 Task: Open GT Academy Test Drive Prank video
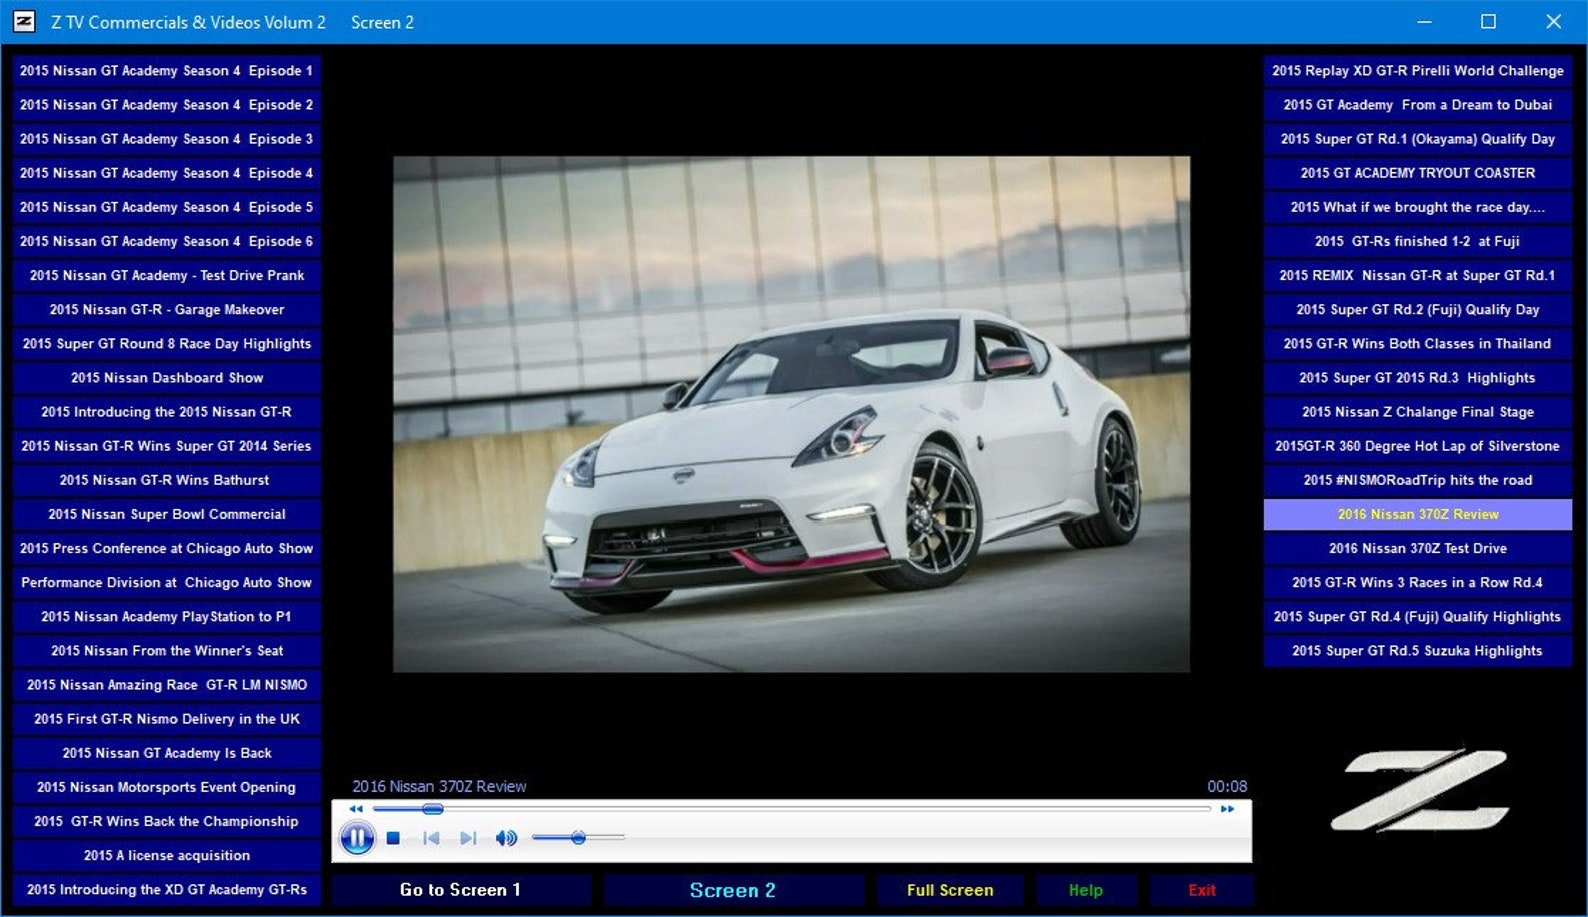pyautogui.click(x=167, y=275)
